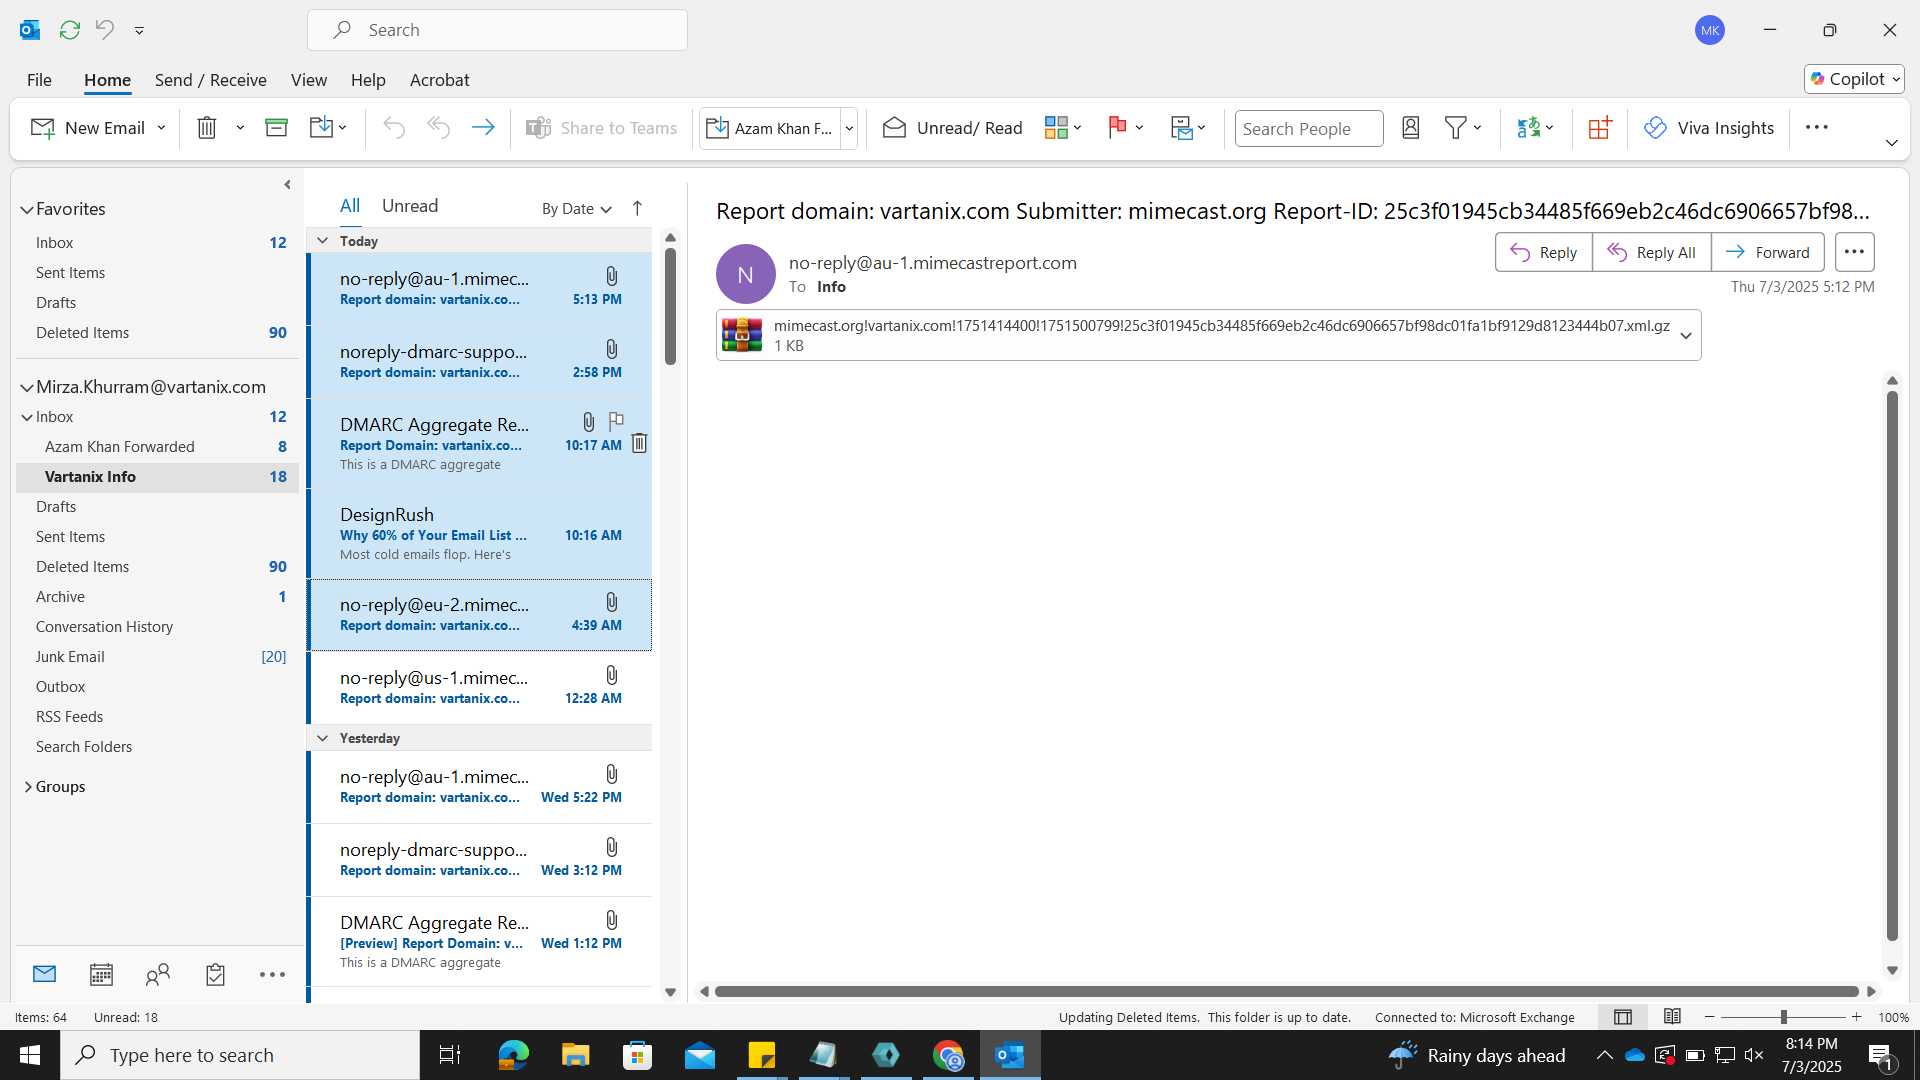Show All messages filter

[350, 206]
